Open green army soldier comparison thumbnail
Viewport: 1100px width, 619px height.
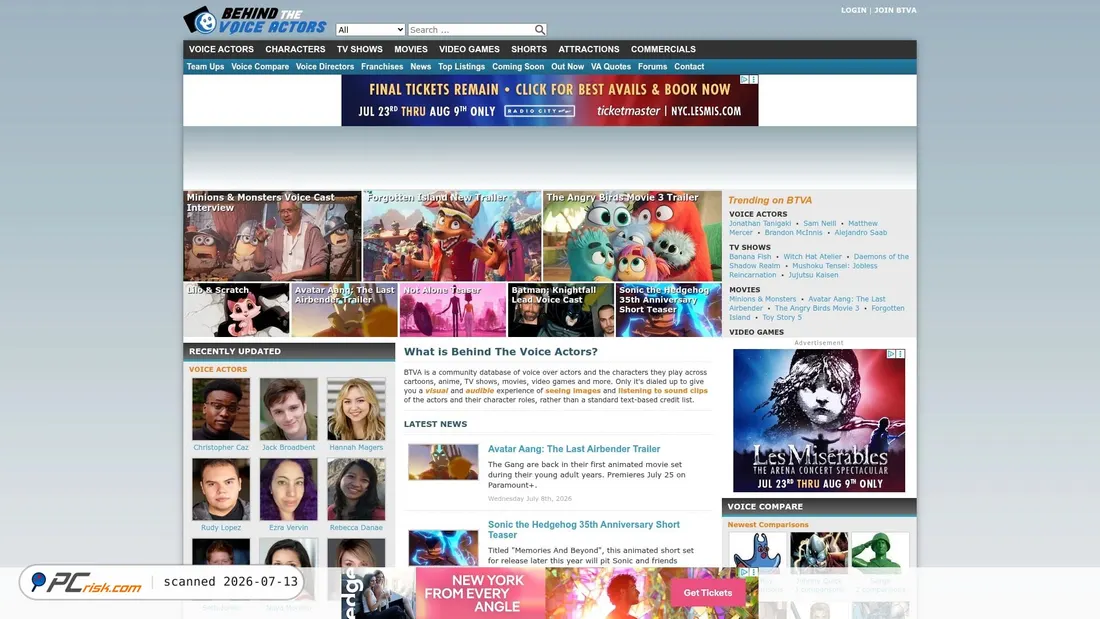(880, 552)
